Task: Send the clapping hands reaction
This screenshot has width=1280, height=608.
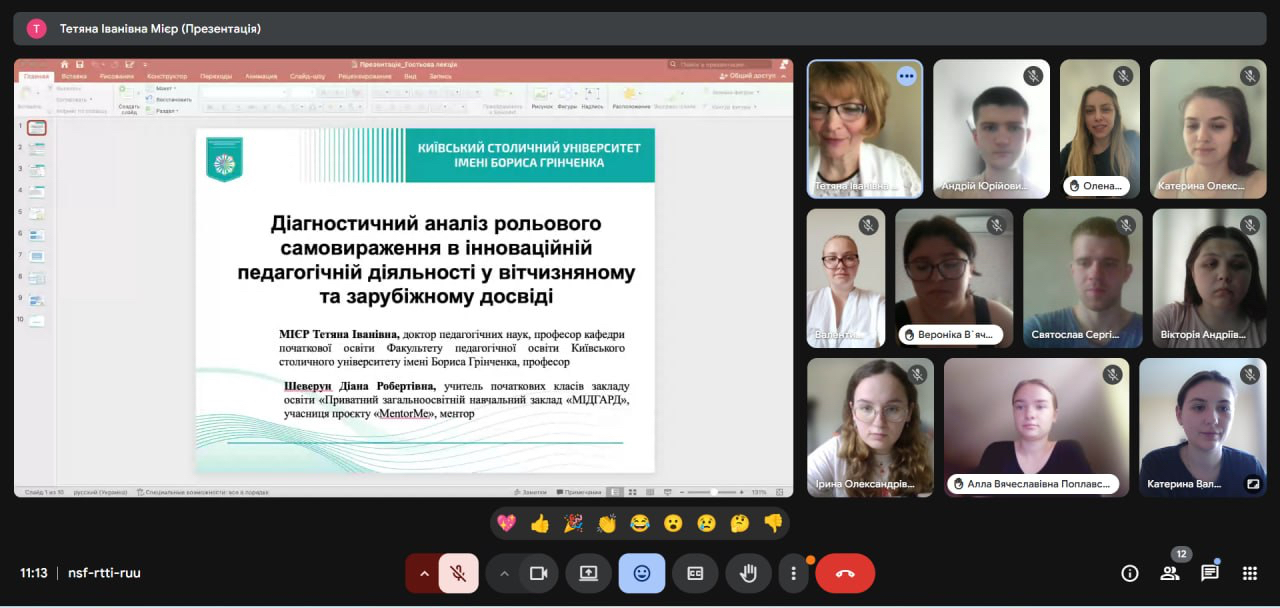Action: click(x=606, y=523)
